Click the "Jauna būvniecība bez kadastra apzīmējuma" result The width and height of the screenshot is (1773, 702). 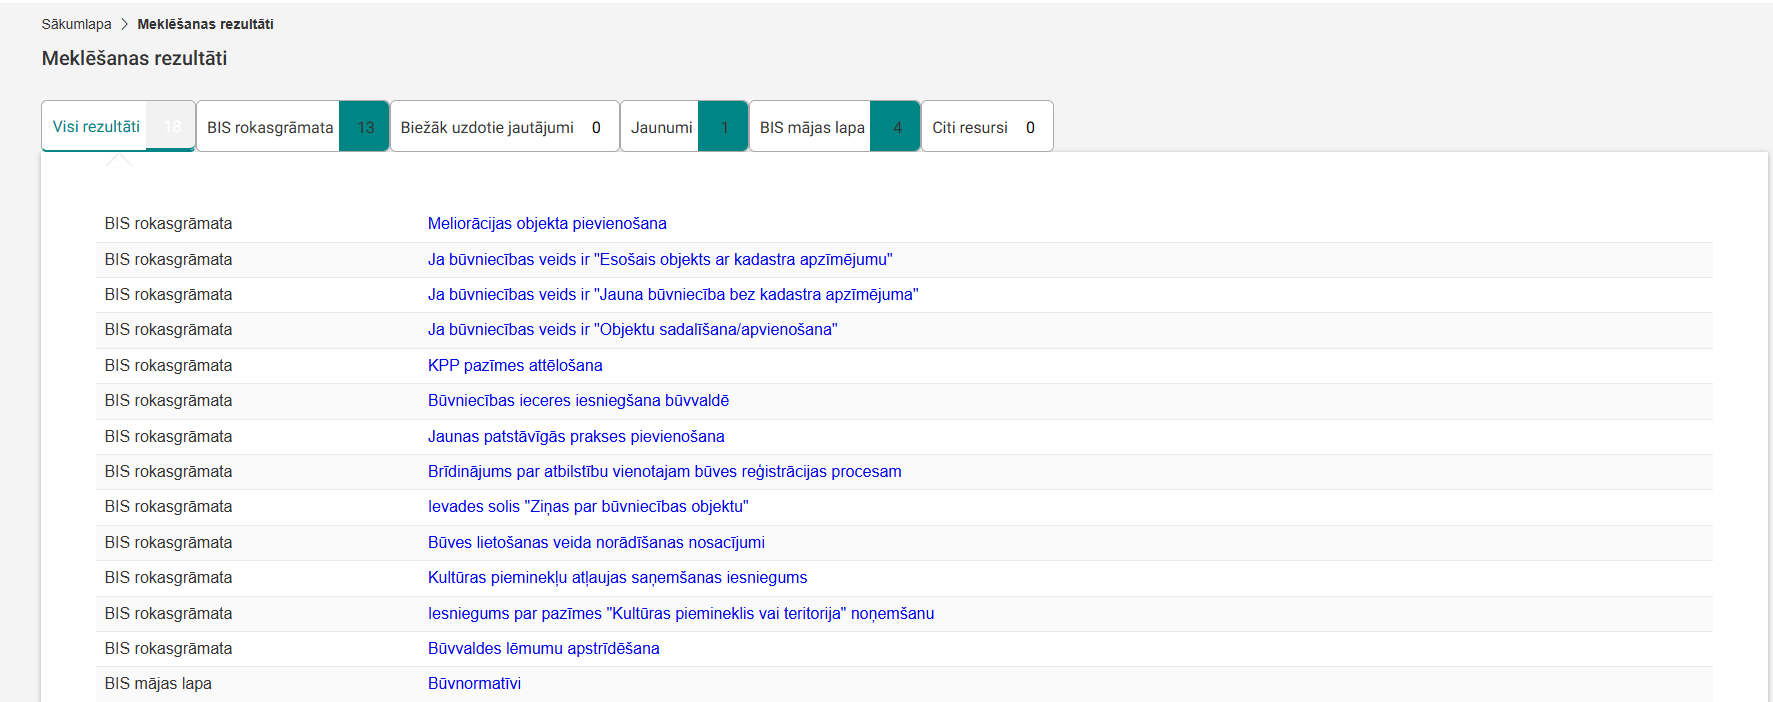[673, 295]
